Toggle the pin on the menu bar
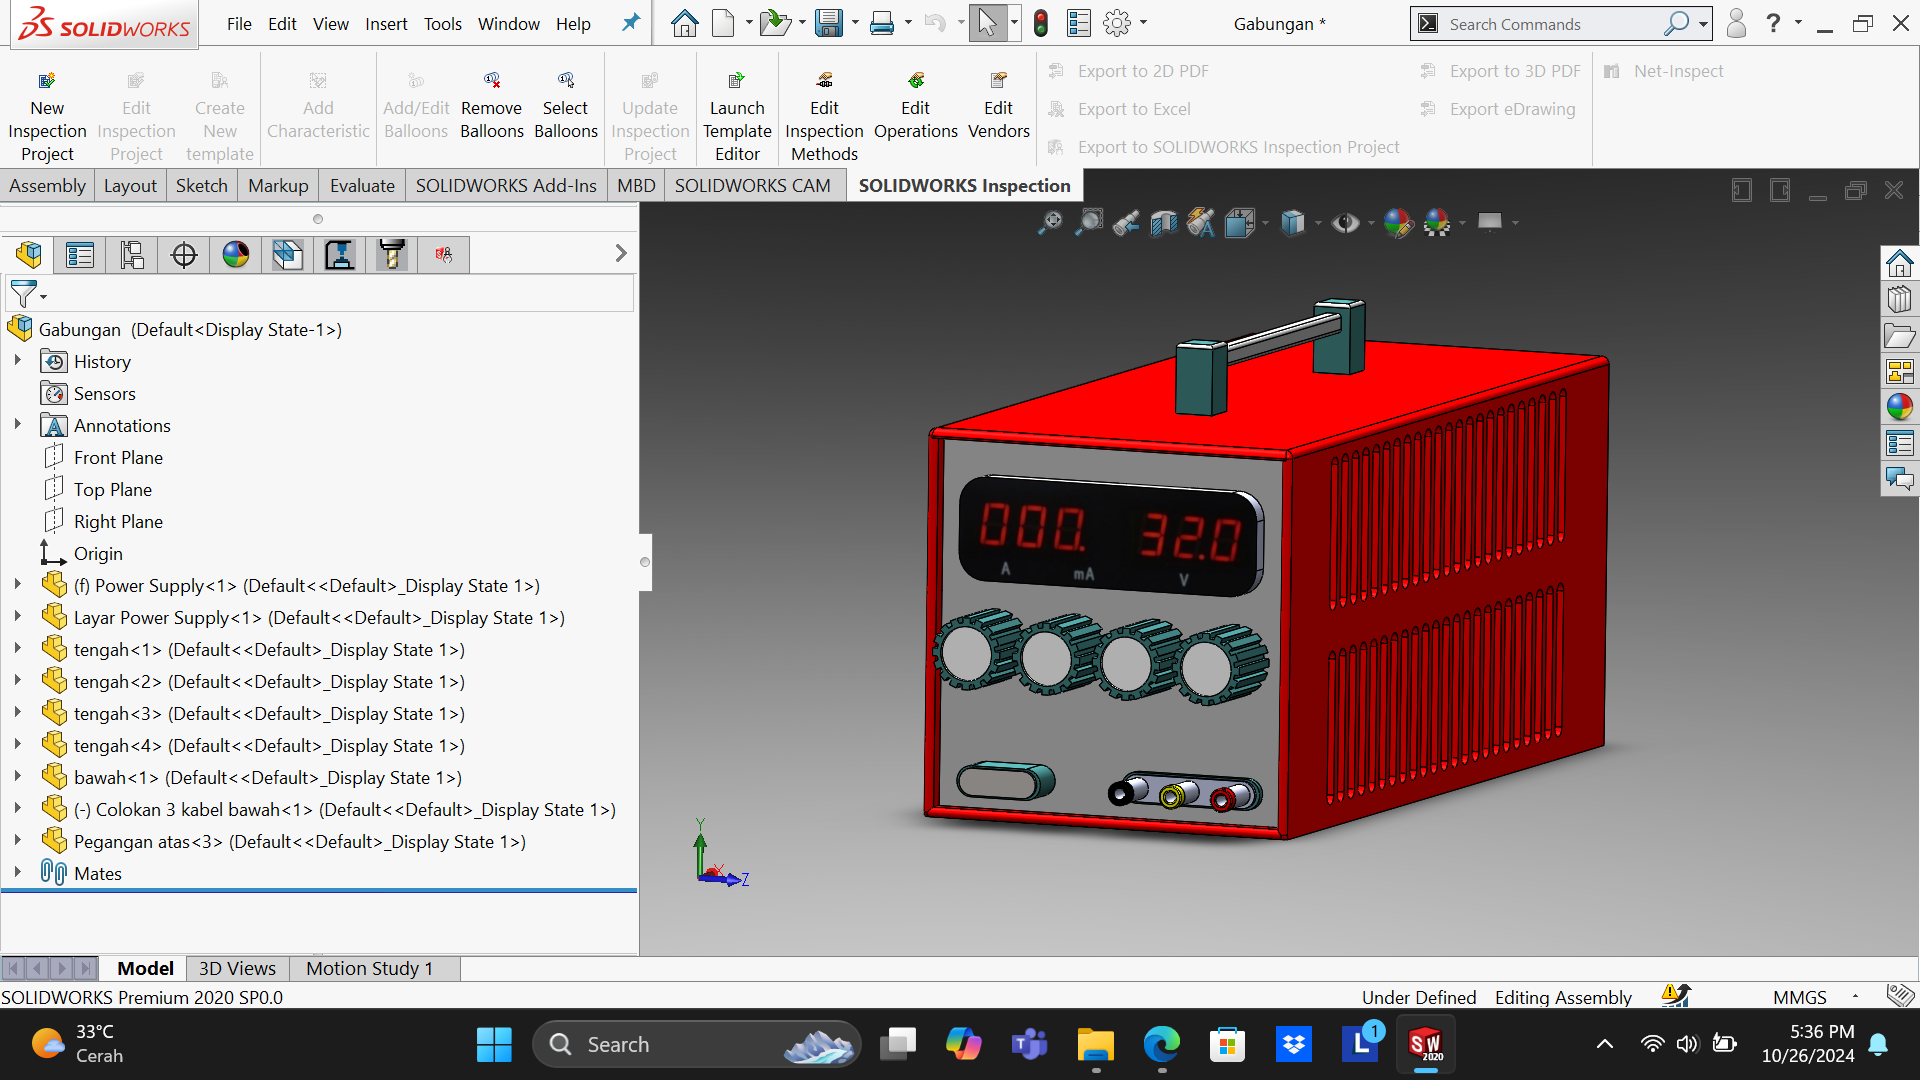Screen dimensions: 1920x1080 pyautogui.click(x=630, y=23)
